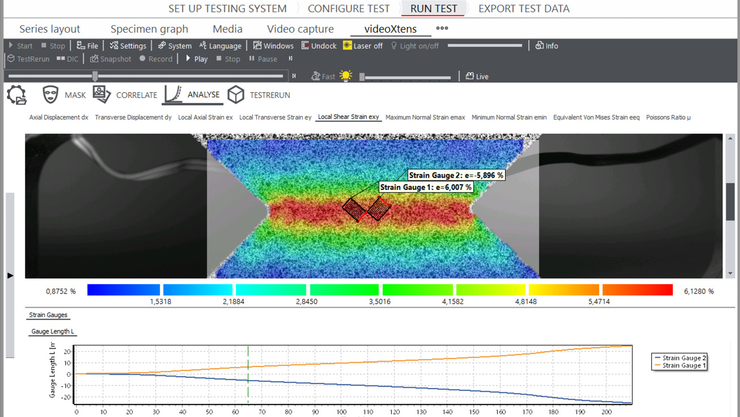Toggle Fast playback mode
This screenshot has height=417, width=740.
323,76
